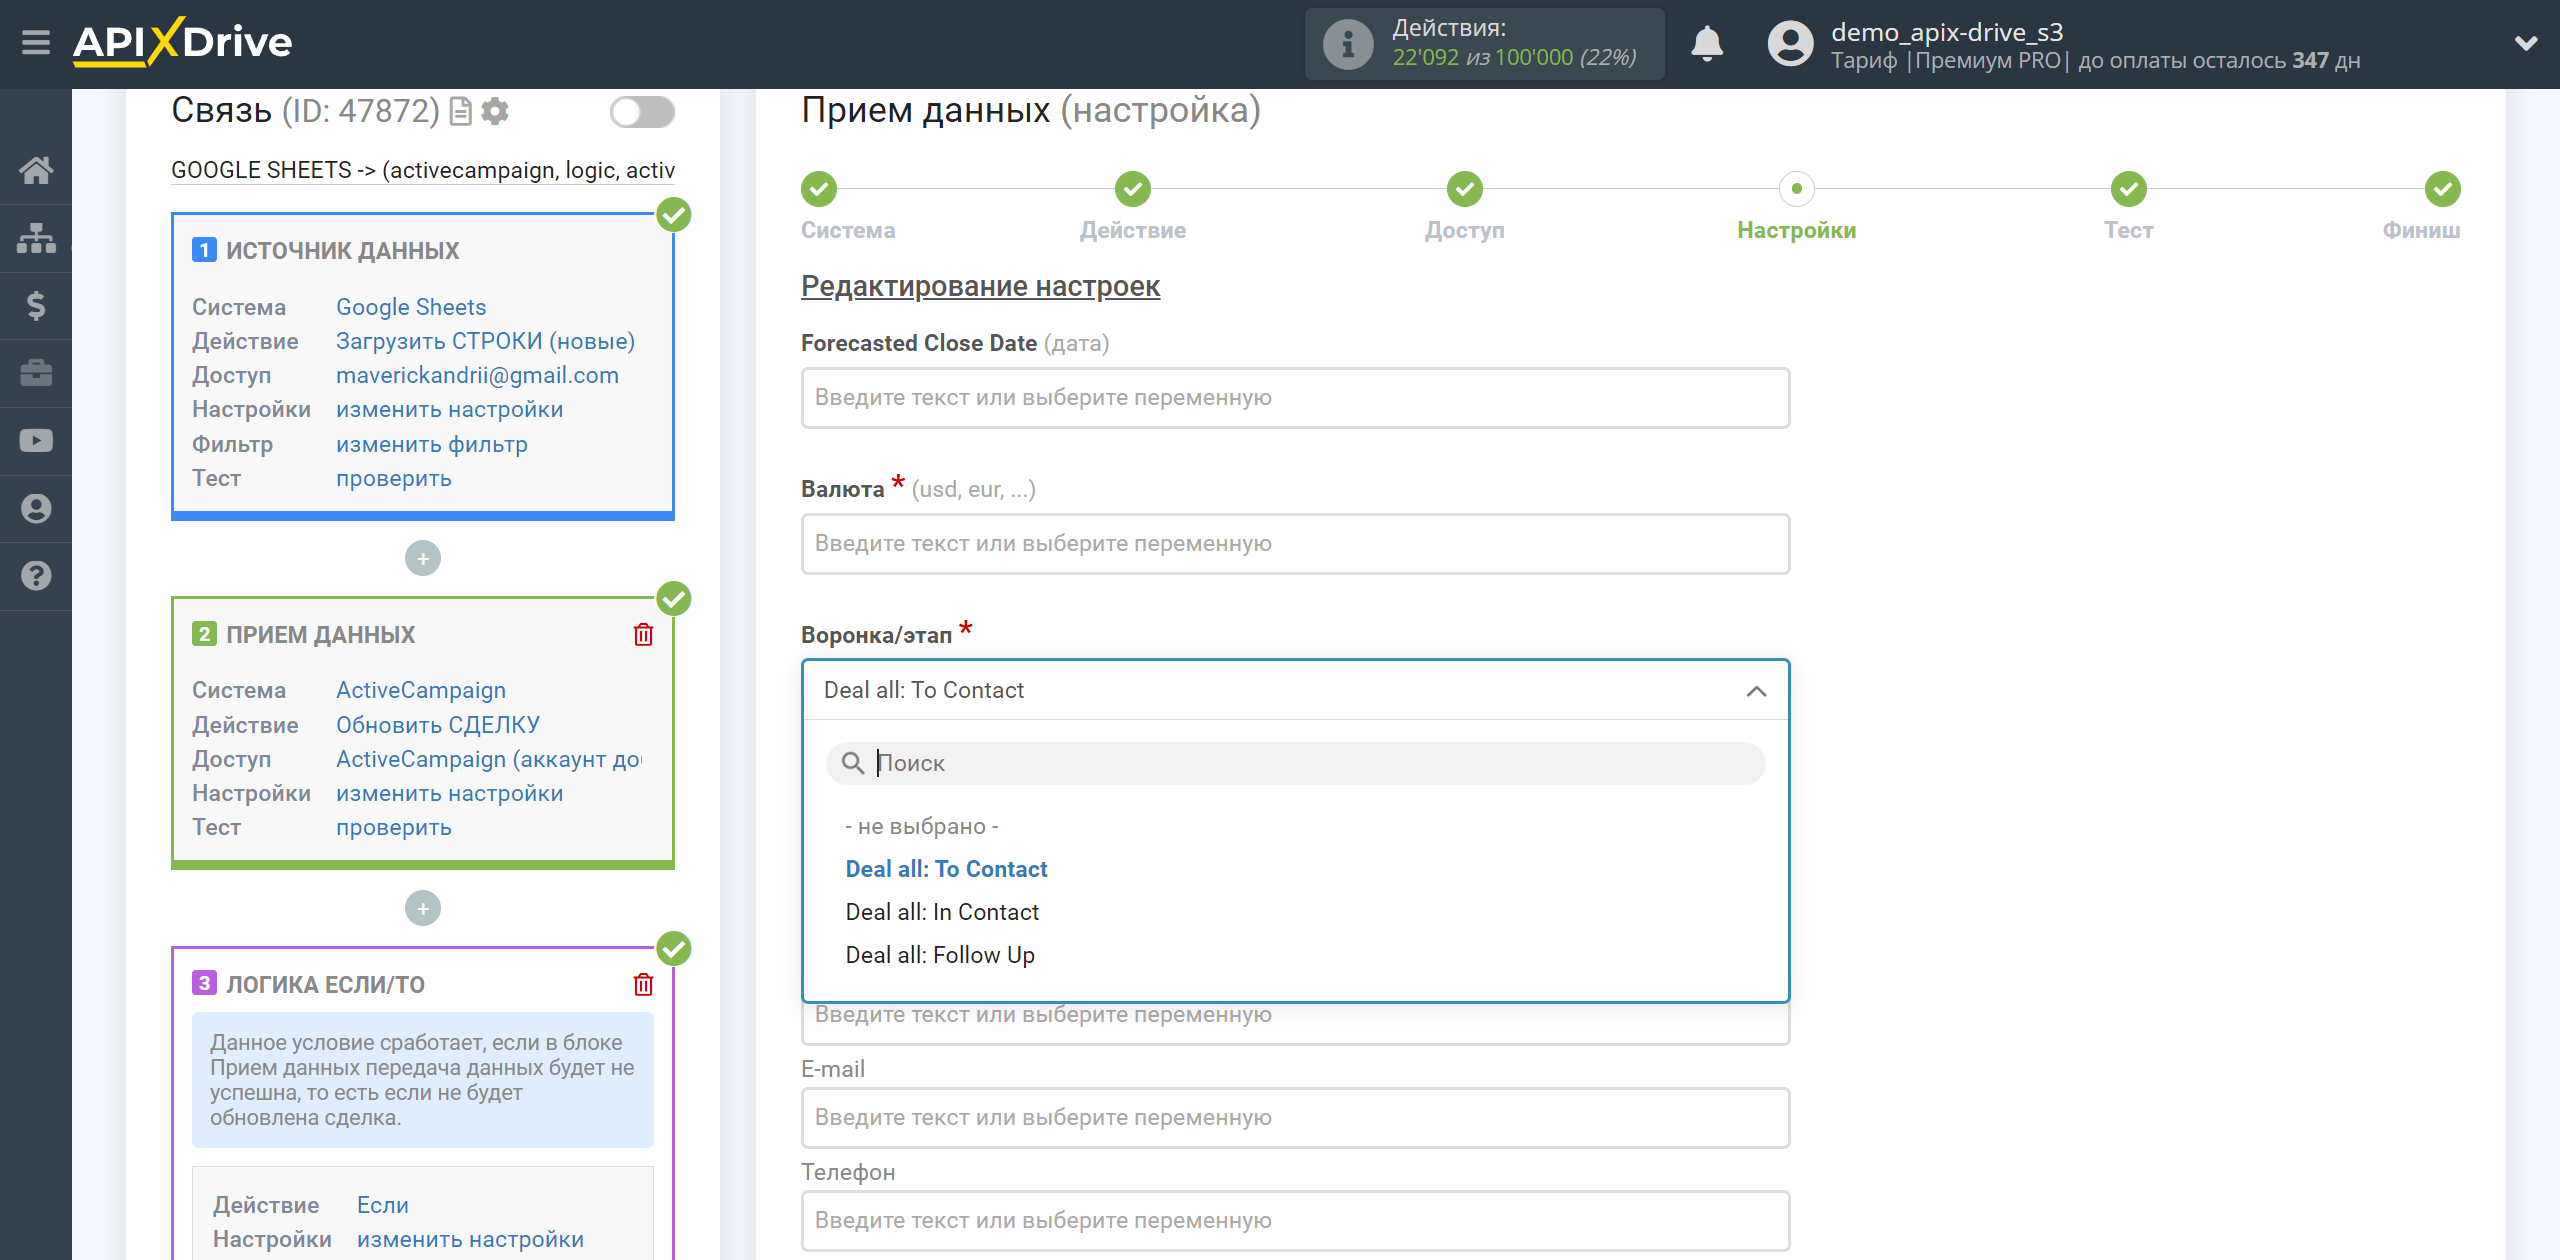Viewport: 2560px width, 1260px height.
Task: Add a block after Прием данных
Action: 423,908
